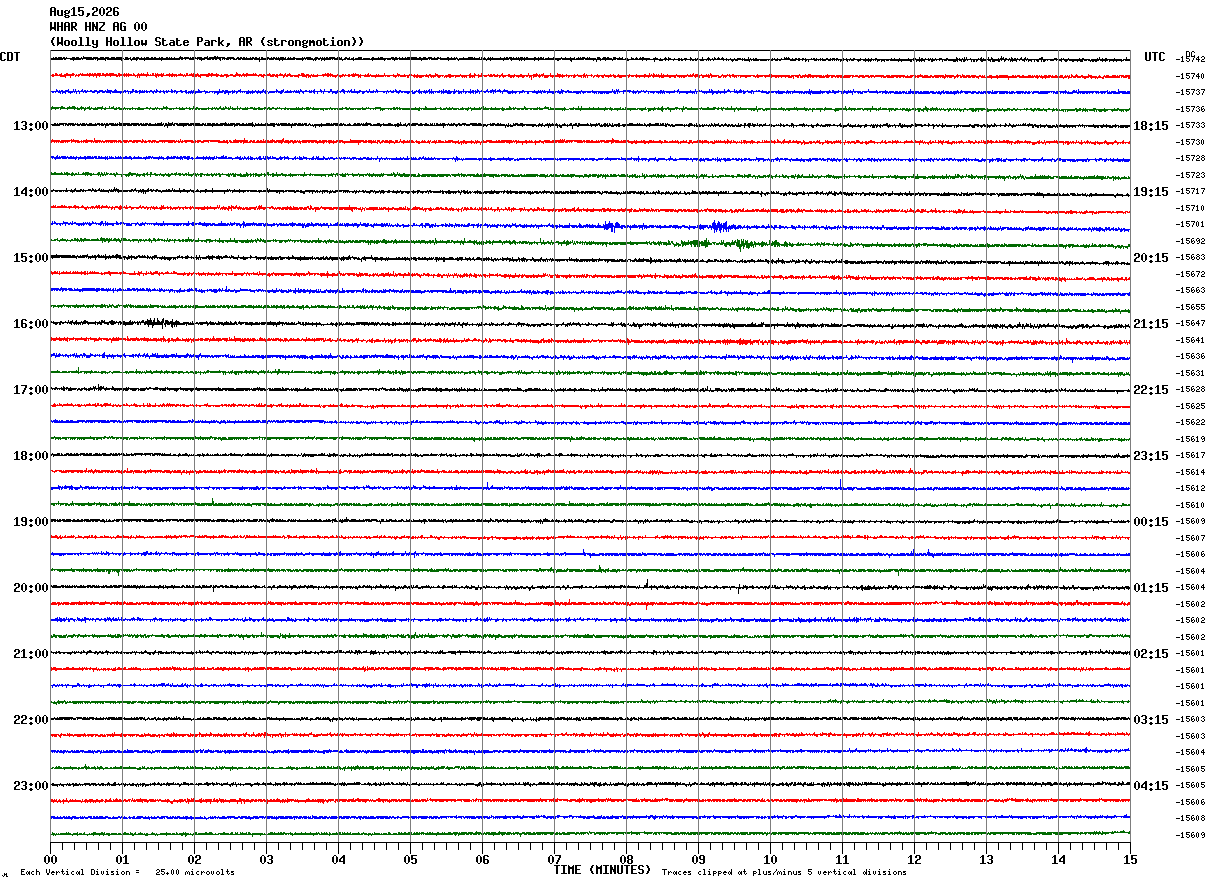Click the black seismic burst after 16:00

click(160, 322)
